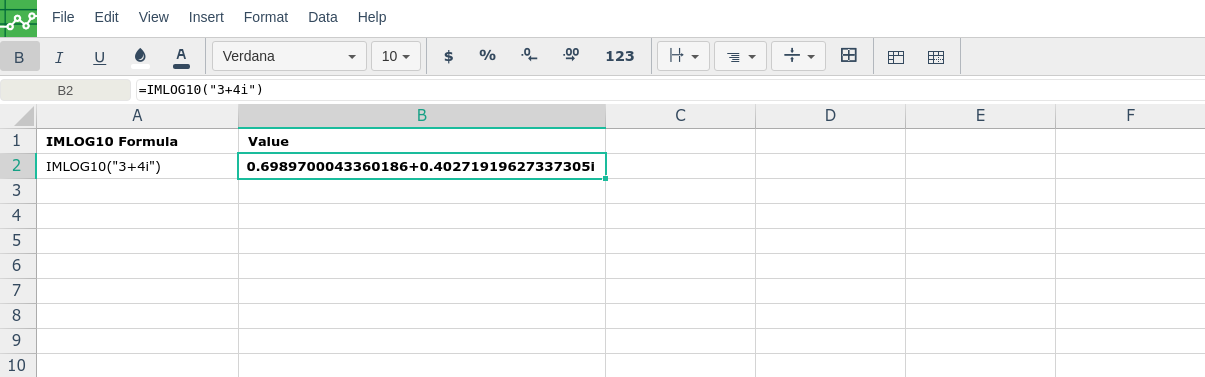The height and width of the screenshot is (377, 1205).
Task: Apply currency dollar format
Action: (448, 56)
